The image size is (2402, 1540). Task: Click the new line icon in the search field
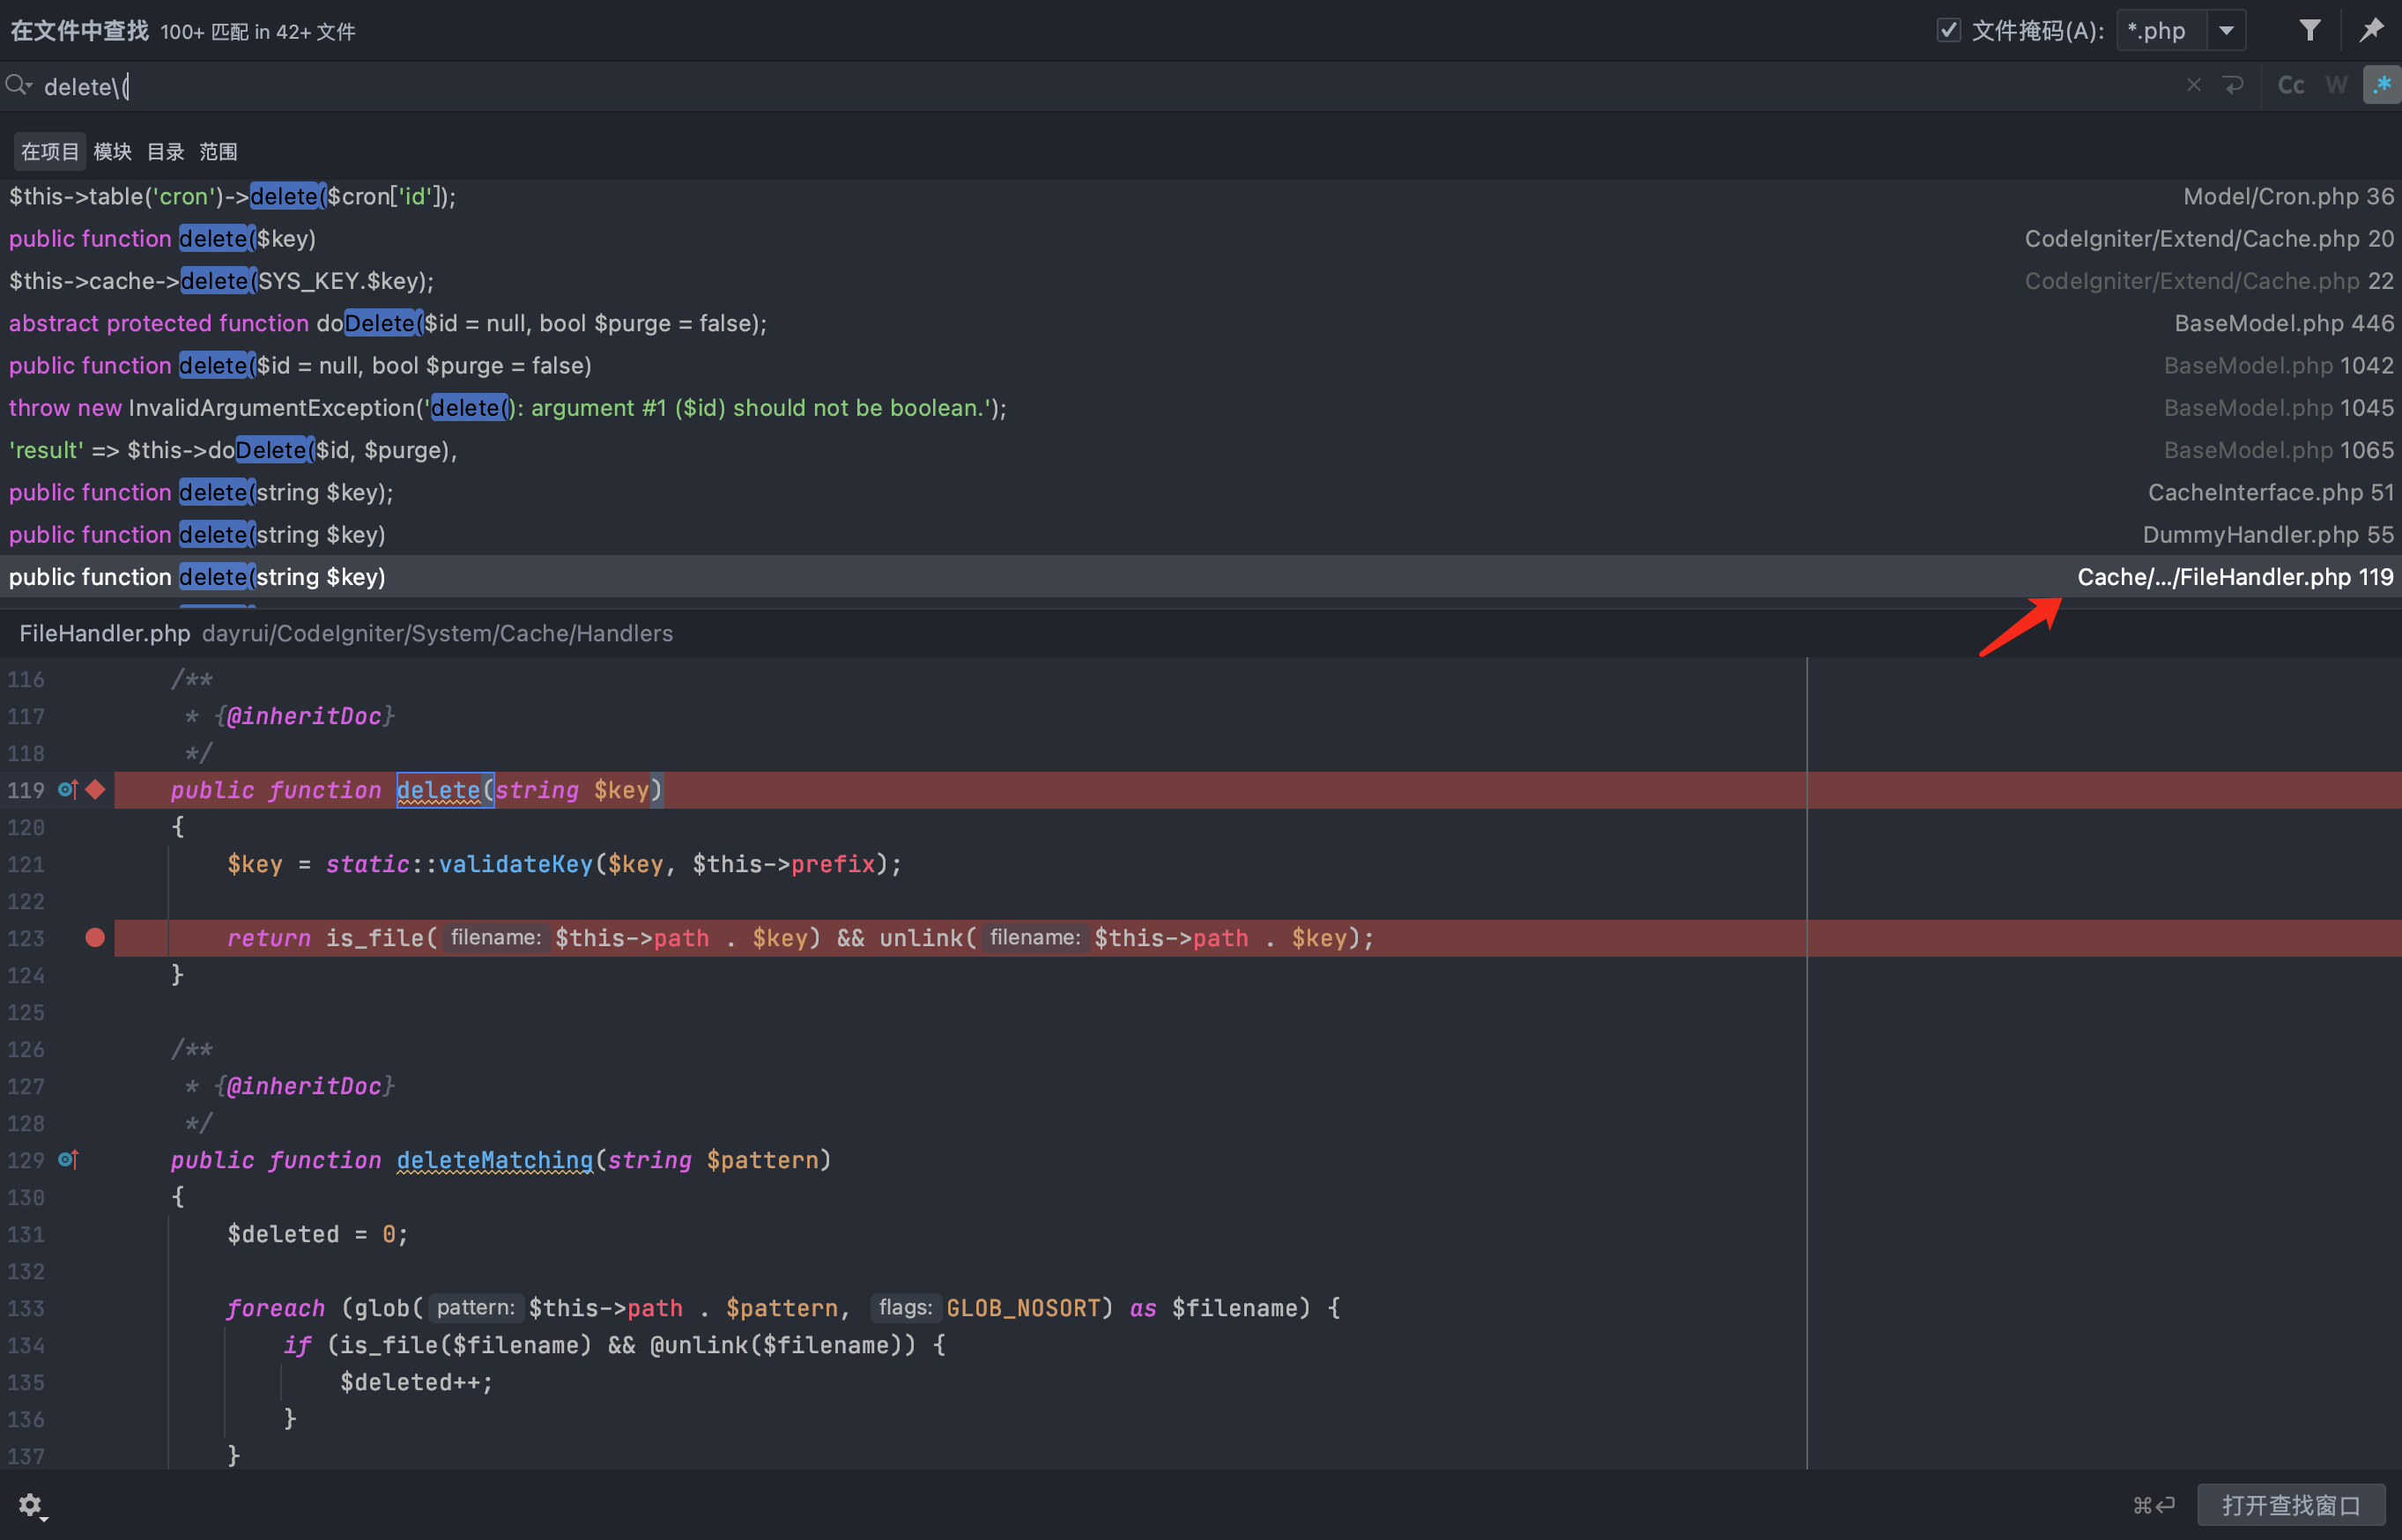(x=2233, y=85)
